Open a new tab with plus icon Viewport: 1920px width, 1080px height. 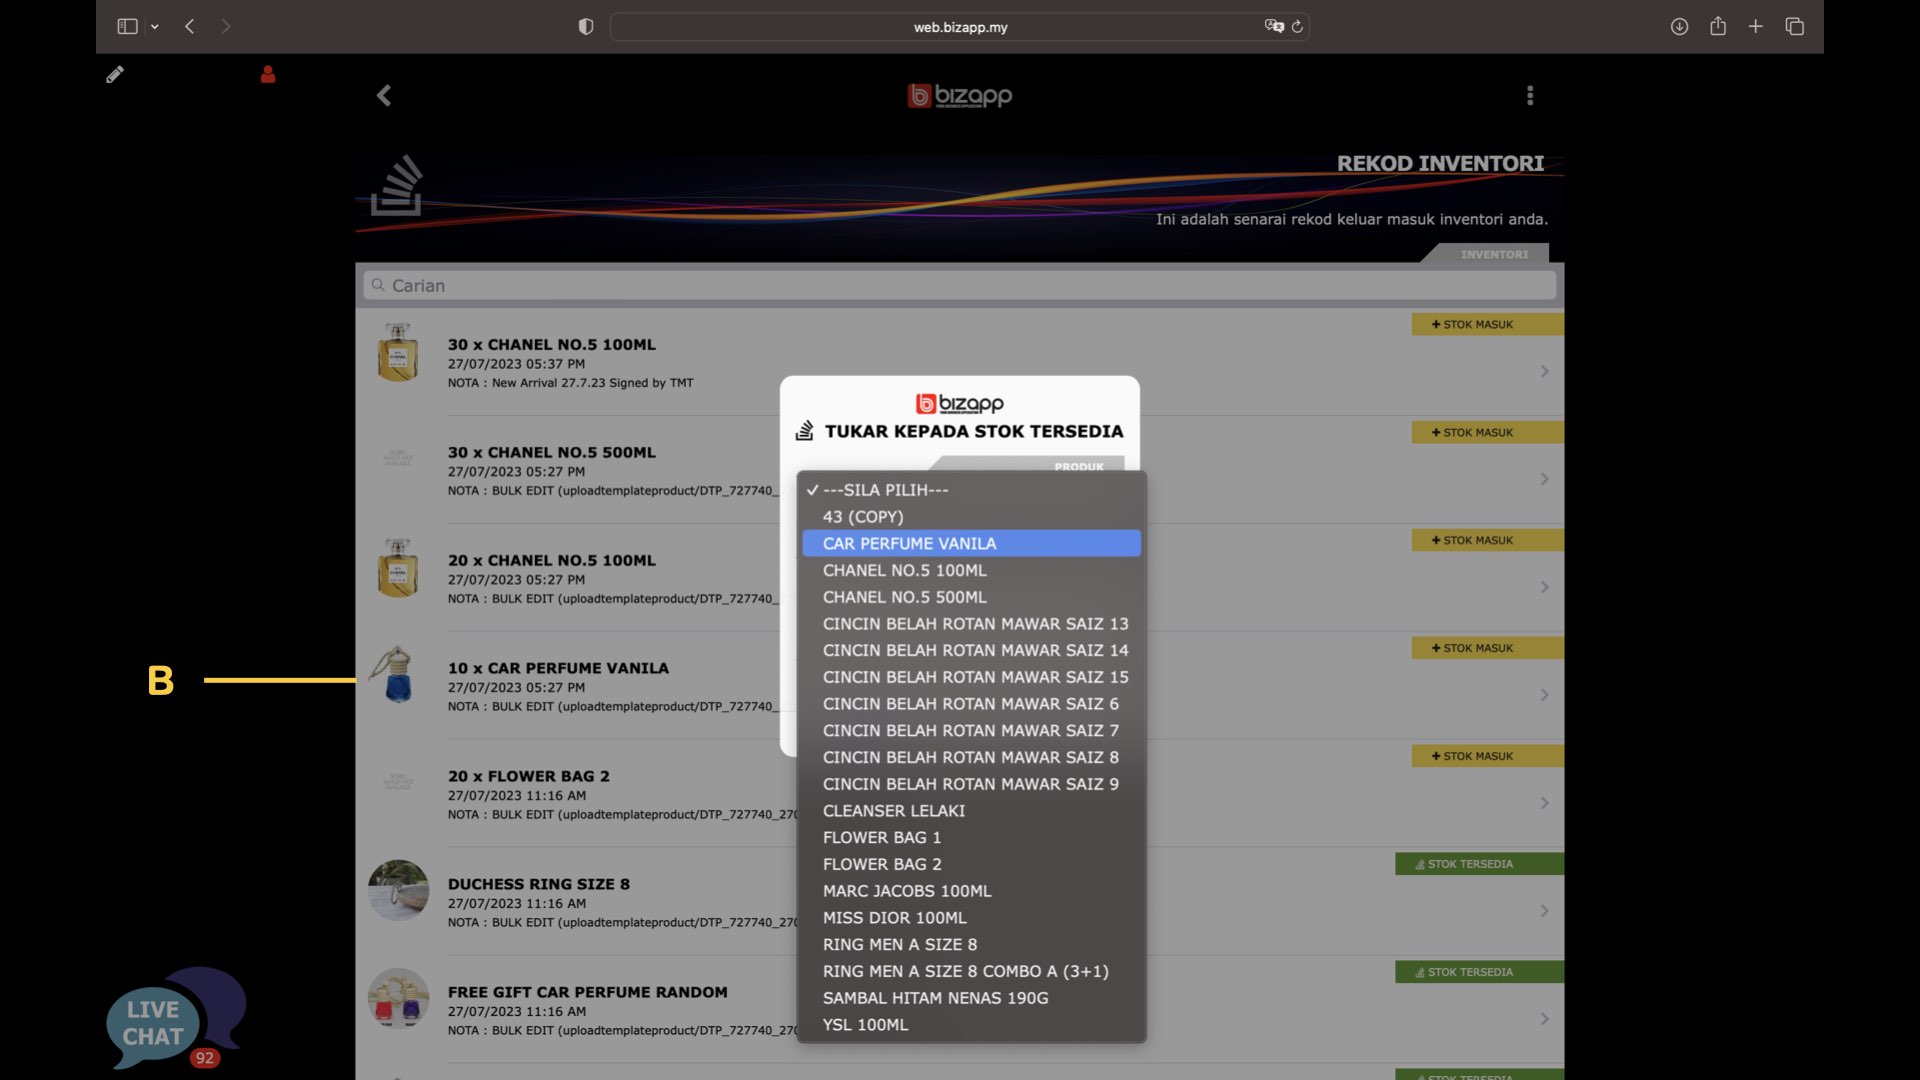pos(1756,27)
